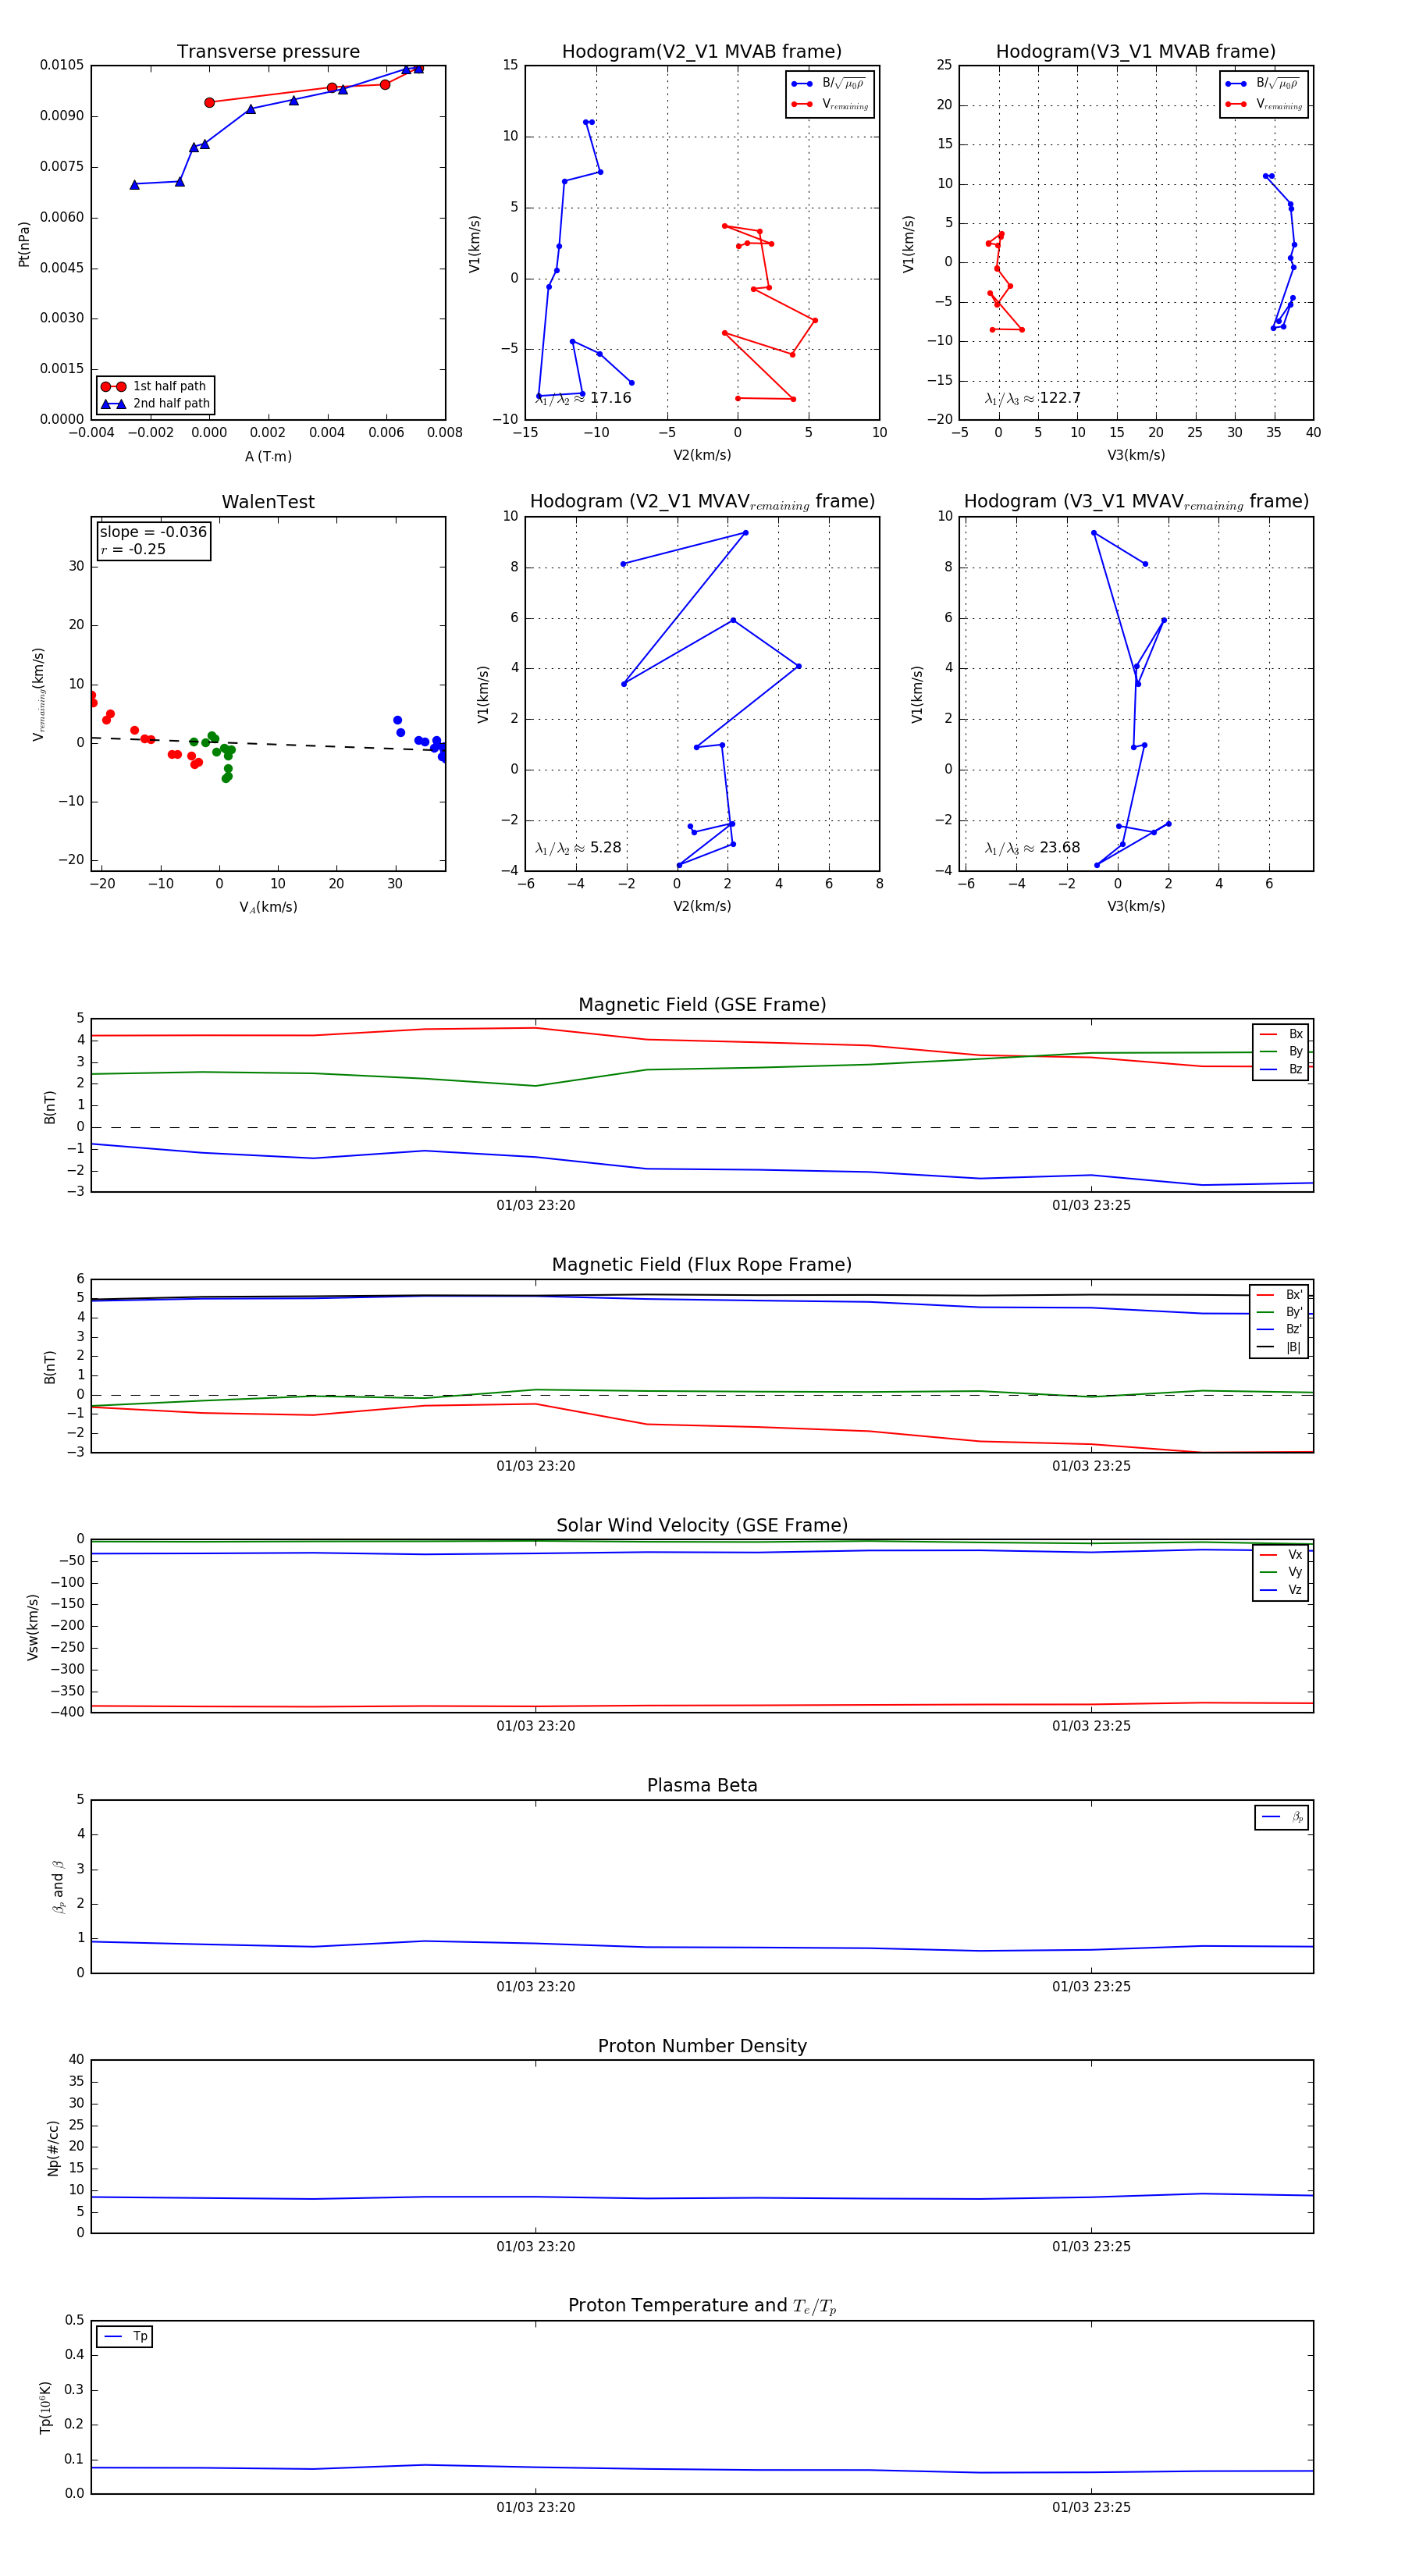Click the 'Hodogram (V2_V1 MVAV remaining frame)' title
This screenshot has width=1405, height=2576.
(702, 502)
